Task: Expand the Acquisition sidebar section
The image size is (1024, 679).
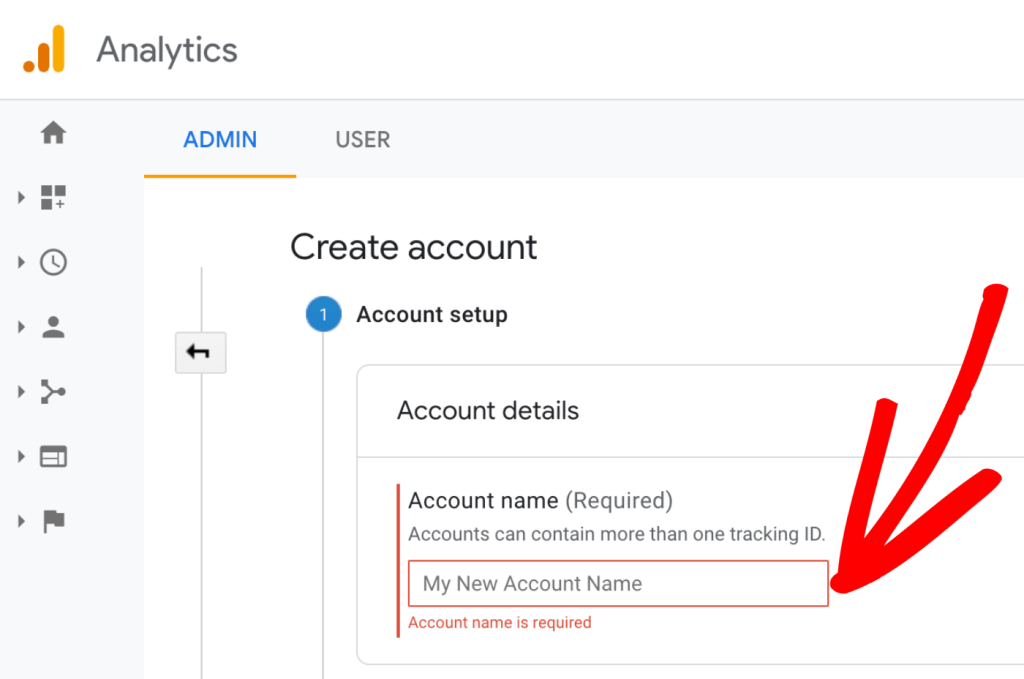Action: pos(22,391)
